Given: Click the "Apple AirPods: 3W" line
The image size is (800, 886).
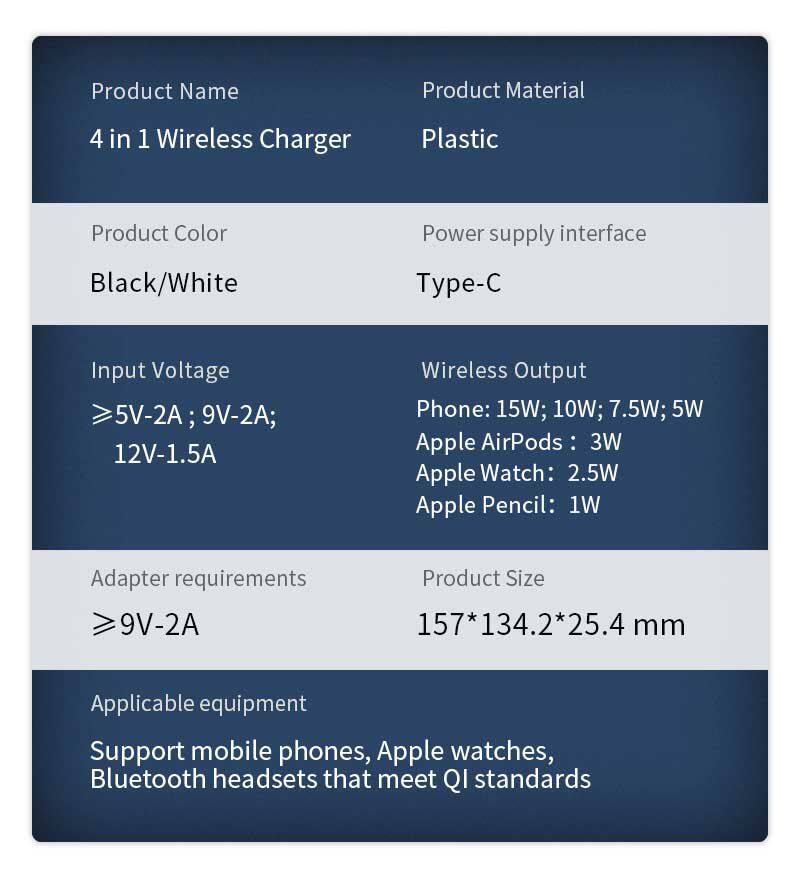Looking at the screenshot, I should [x=519, y=441].
